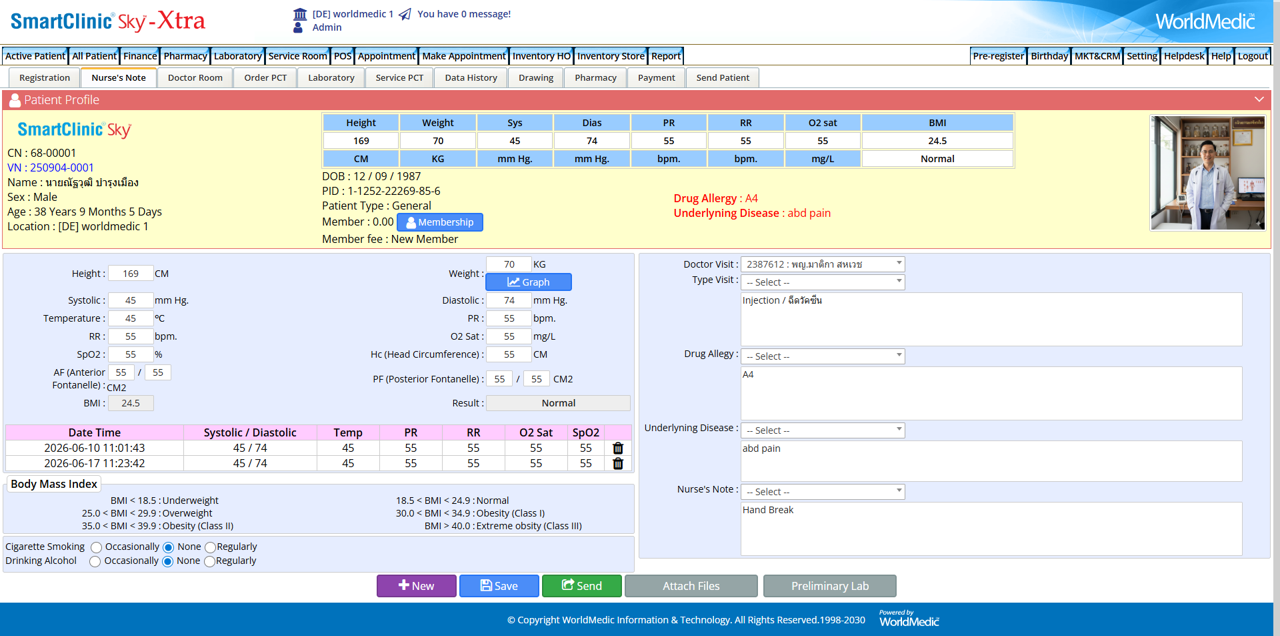
Task: Set Drinking Alcohol to Occasionally
Action: pyautogui.click(x=95, y=561)
